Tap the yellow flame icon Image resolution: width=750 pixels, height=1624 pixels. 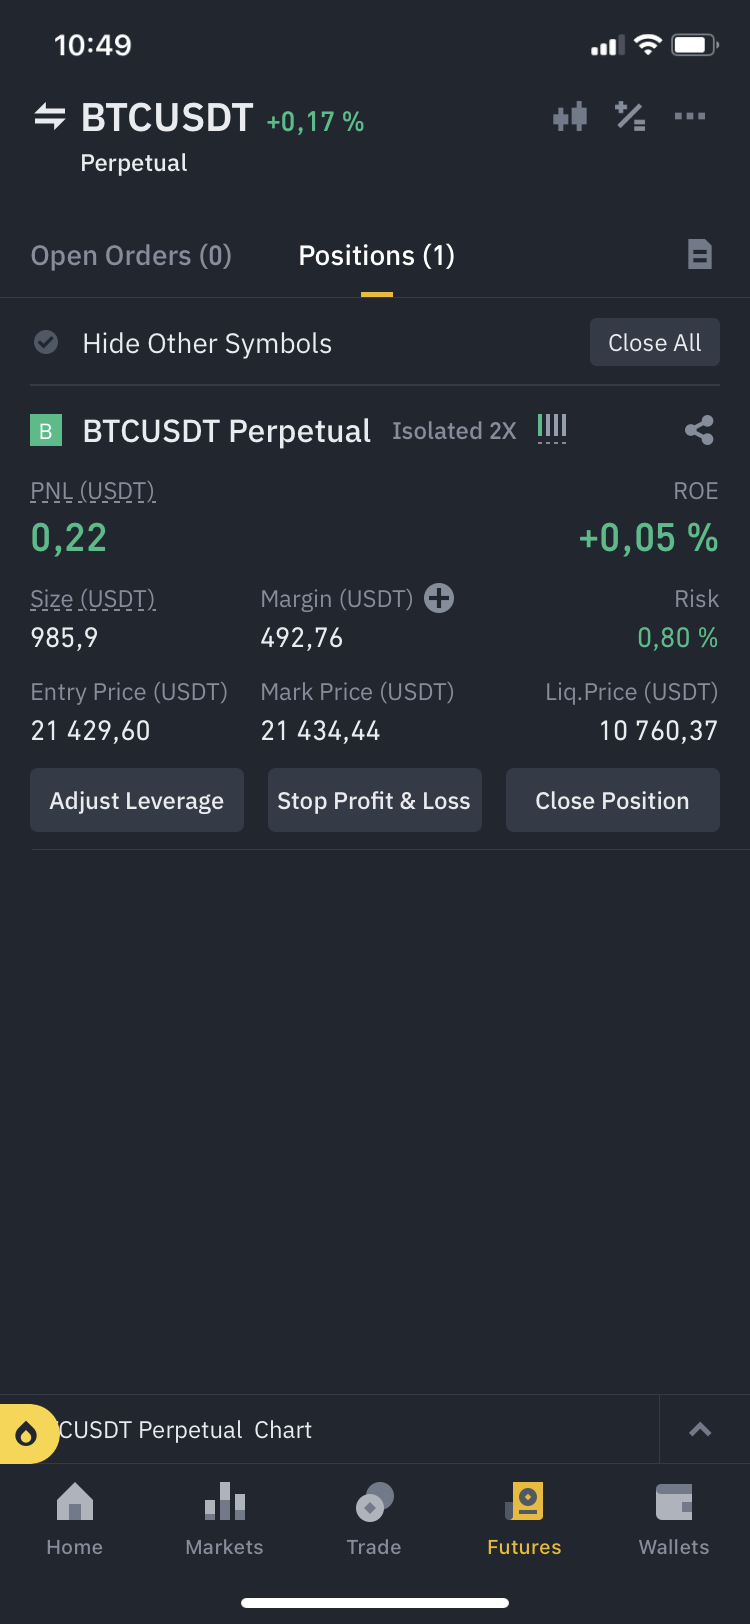[x=26, y=1435]
